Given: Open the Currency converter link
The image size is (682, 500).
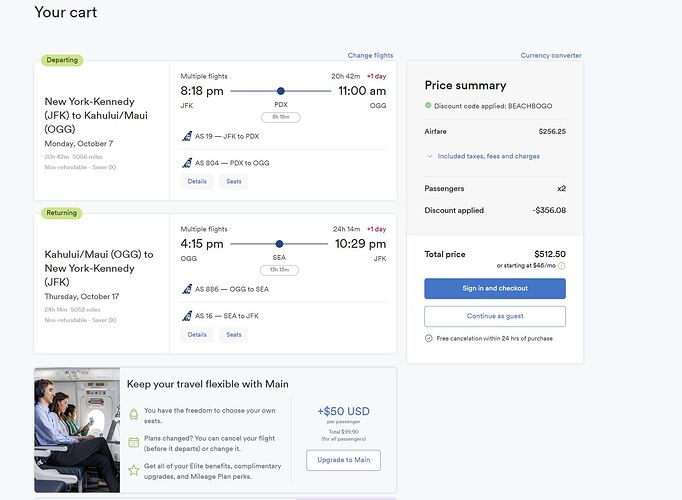Looking at the screenshot, I should pyautogui.click(x=551, y=56).
